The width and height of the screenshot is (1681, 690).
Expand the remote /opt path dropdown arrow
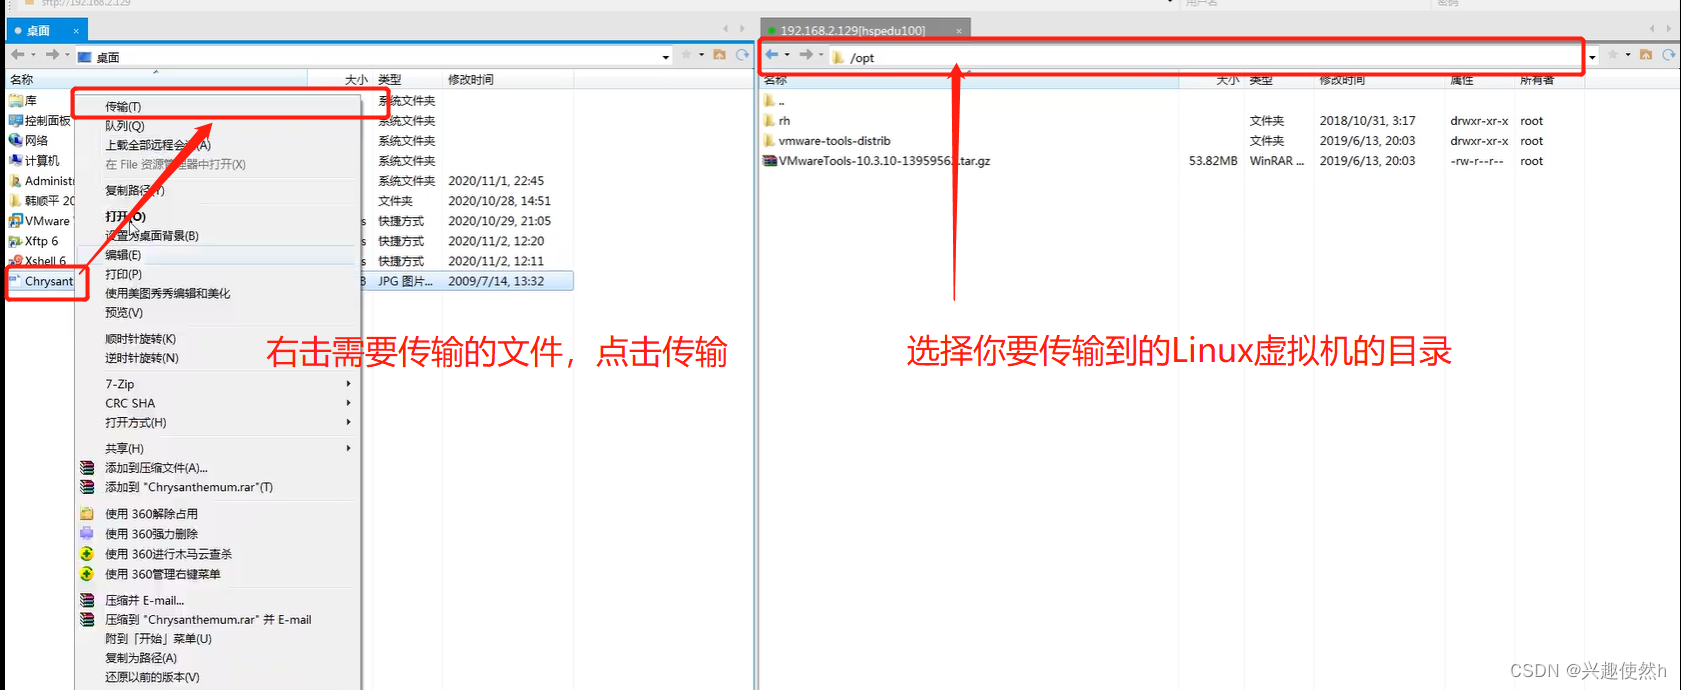1592,57
